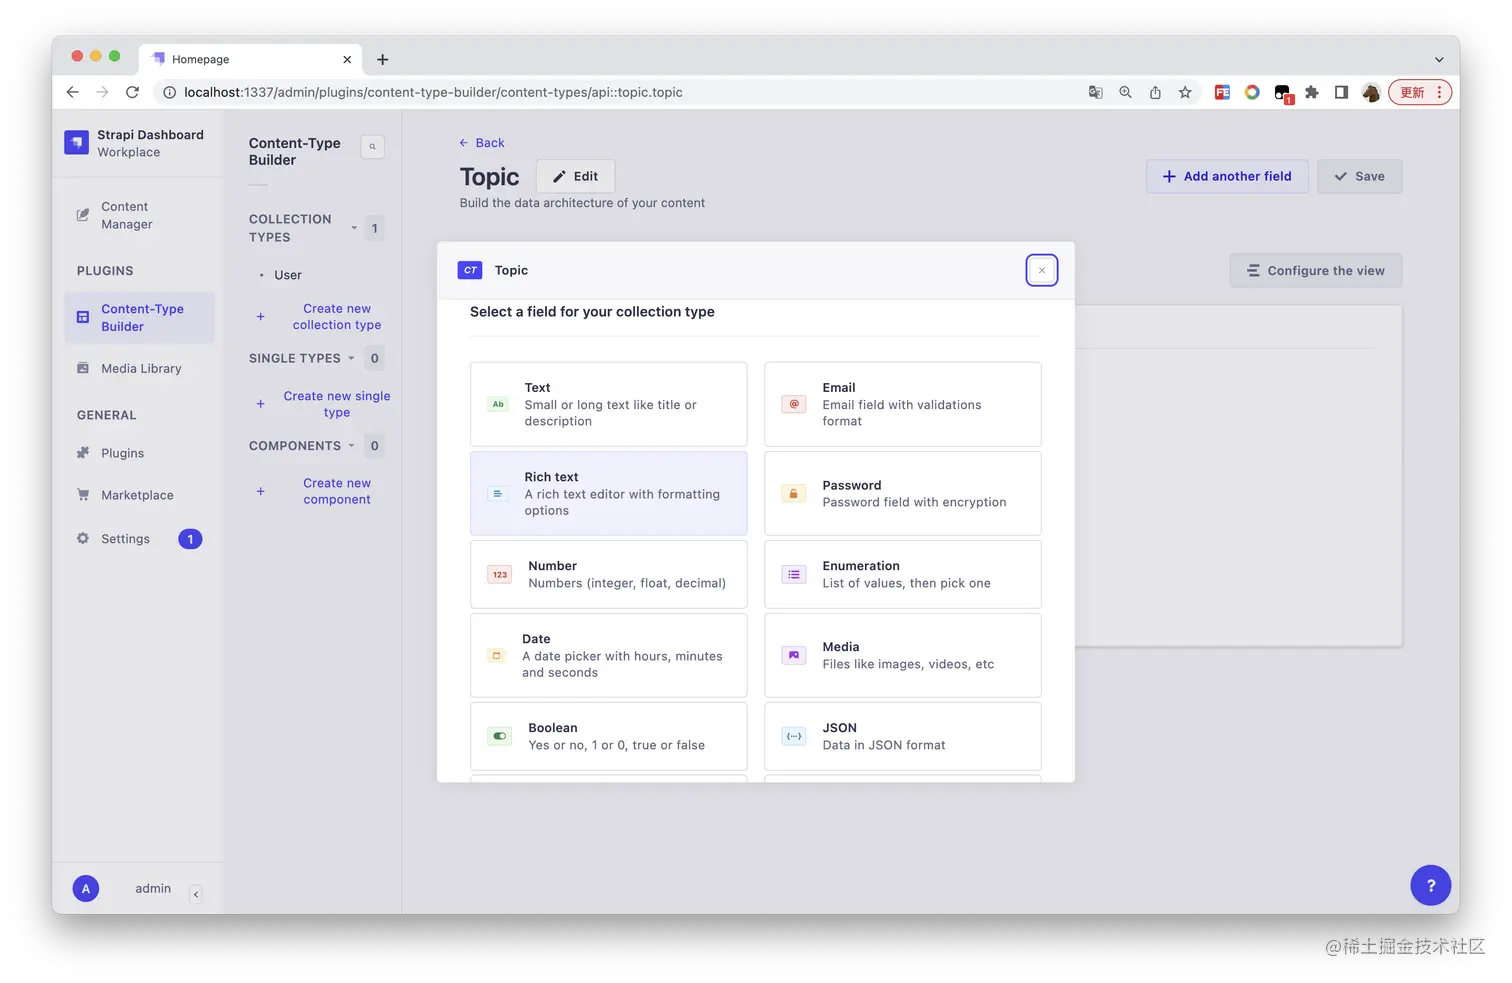Click the Save button
The image size is (1512, 983).
tap(1359, 176)
